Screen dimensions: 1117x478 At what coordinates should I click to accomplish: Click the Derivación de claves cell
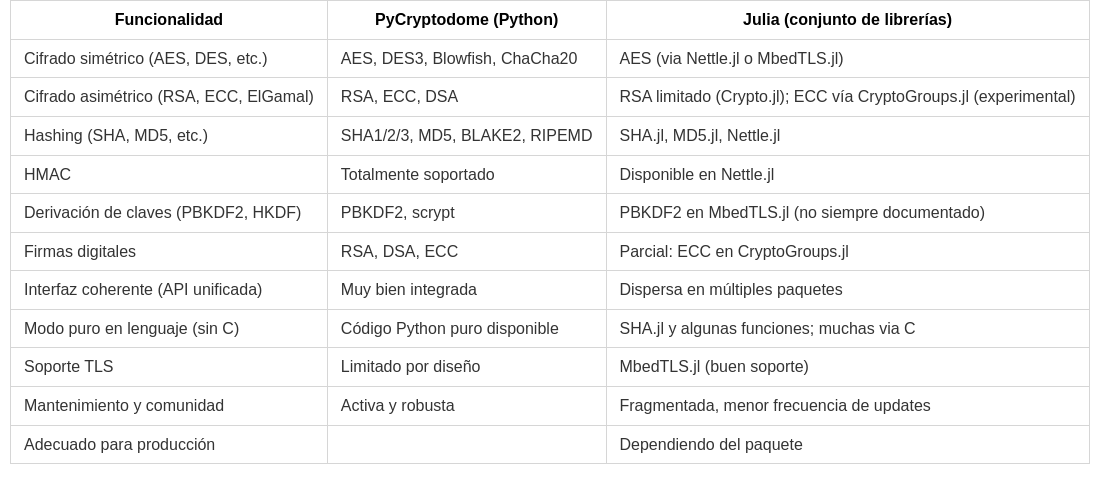[169, 213]
